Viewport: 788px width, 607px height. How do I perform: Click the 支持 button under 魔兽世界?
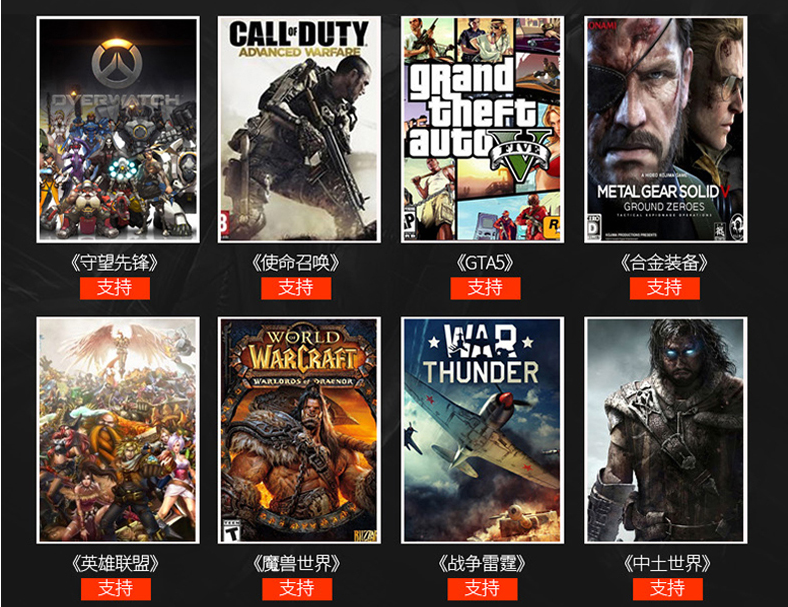(297, 589)
